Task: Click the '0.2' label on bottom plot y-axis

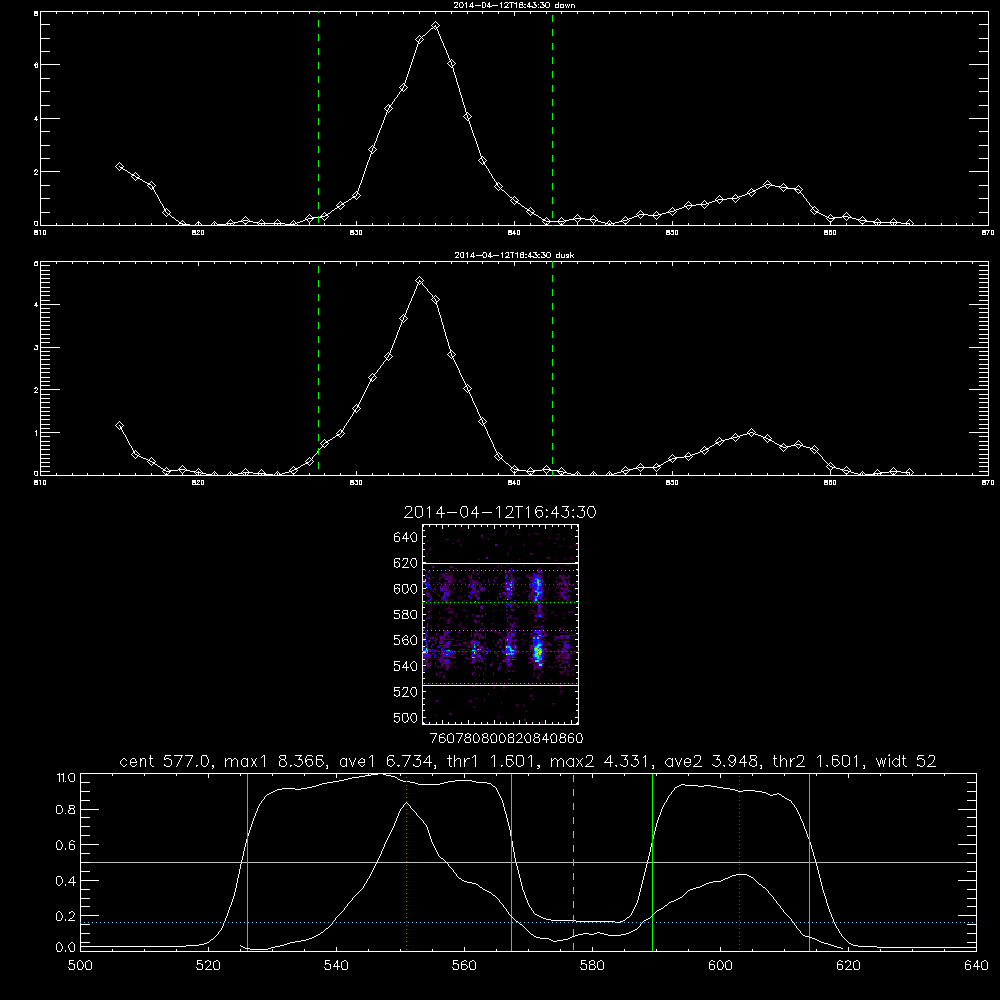Action: click(66, 916)
